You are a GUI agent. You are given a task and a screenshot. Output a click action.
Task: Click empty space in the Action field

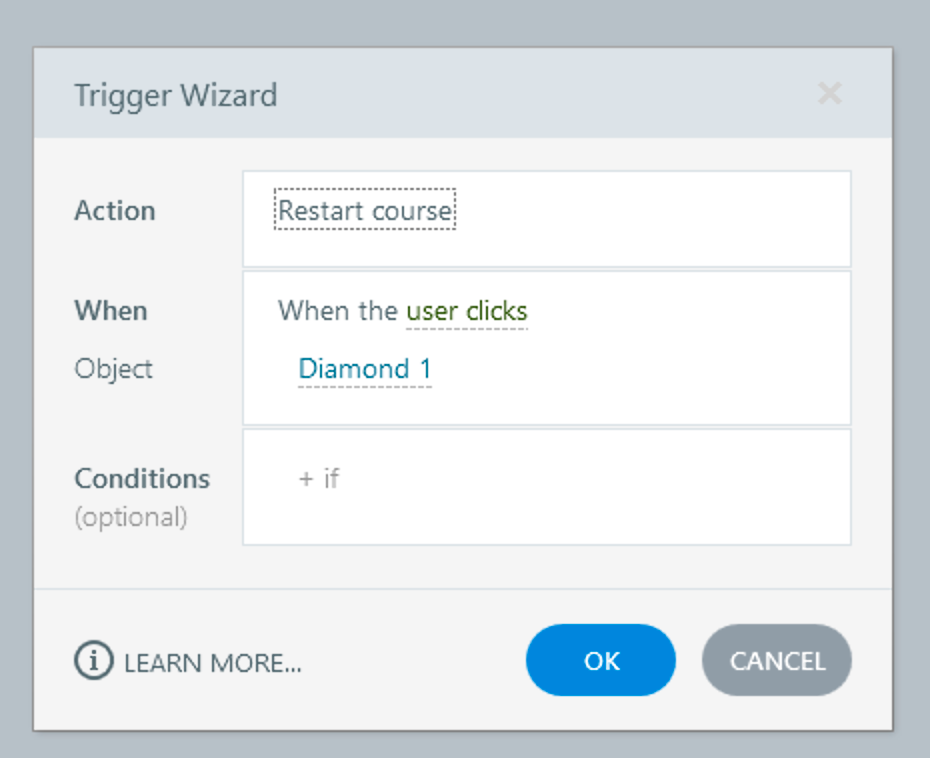point(650,219)
